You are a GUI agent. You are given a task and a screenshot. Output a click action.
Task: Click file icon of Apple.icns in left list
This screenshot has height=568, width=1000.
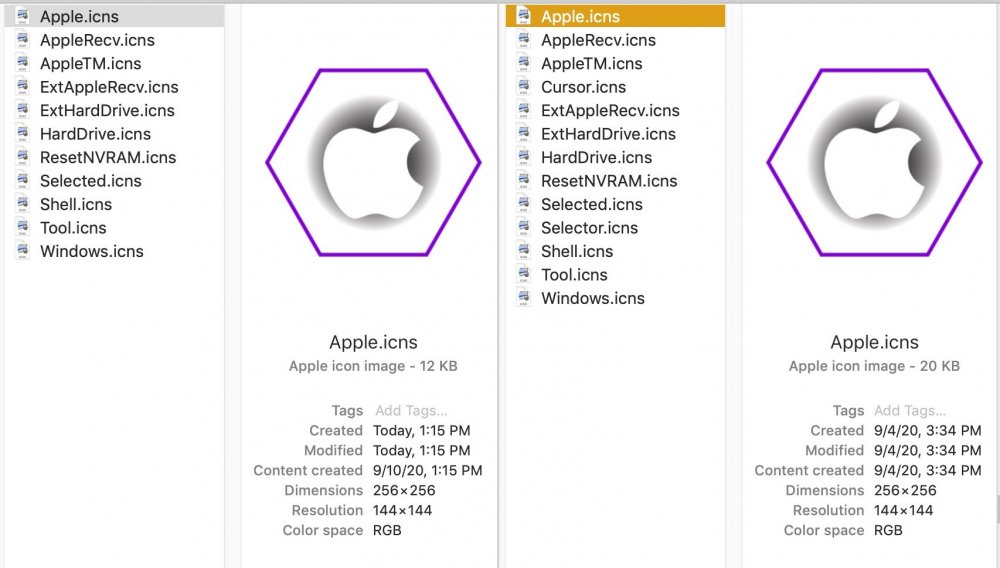(x=22, y=16)
